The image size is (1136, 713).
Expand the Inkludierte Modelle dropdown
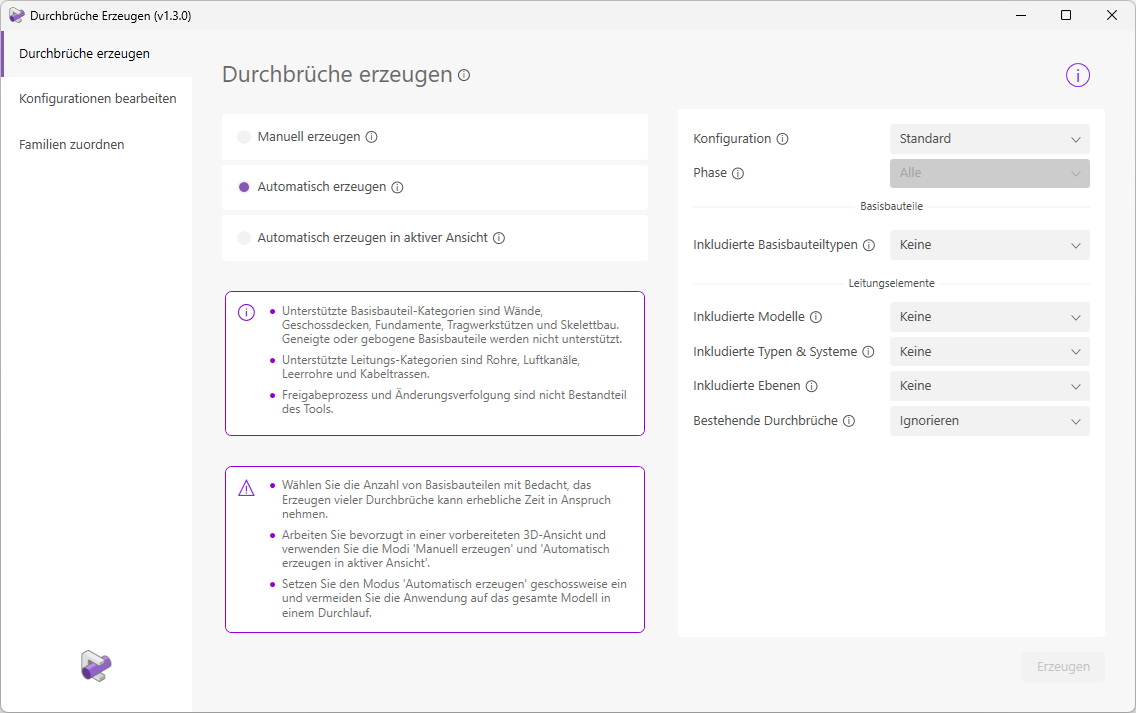(x=989, y=317)
